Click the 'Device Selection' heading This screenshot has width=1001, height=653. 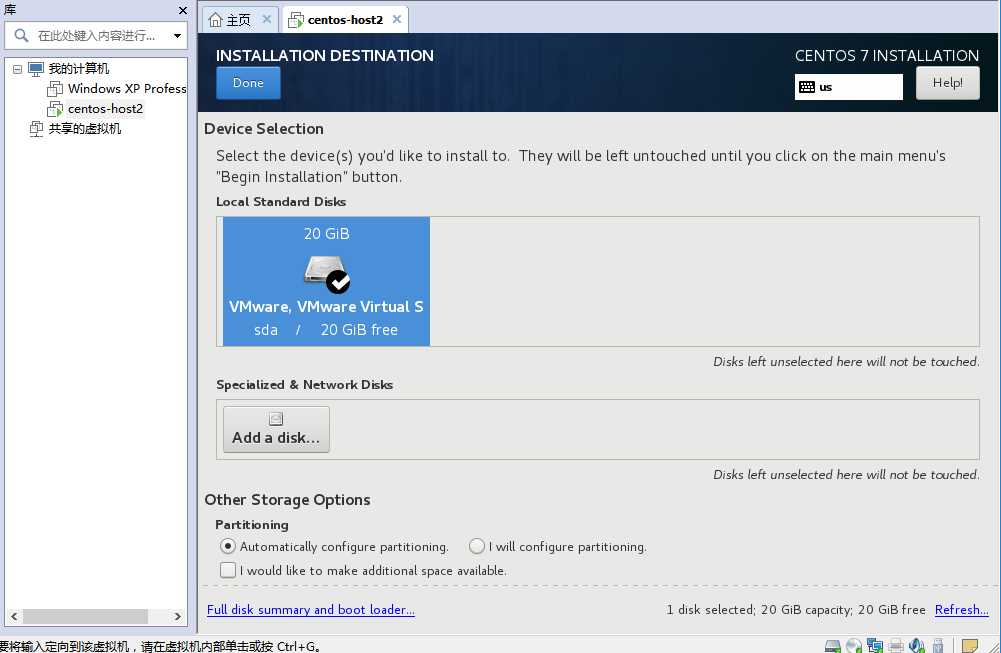click(264, 129)
